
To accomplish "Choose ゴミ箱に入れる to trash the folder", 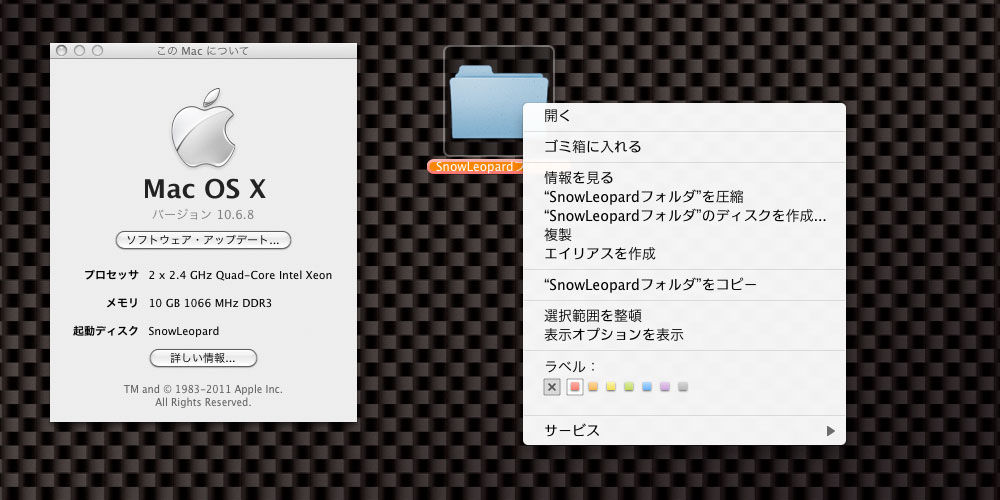I will [x=684, y=147].
